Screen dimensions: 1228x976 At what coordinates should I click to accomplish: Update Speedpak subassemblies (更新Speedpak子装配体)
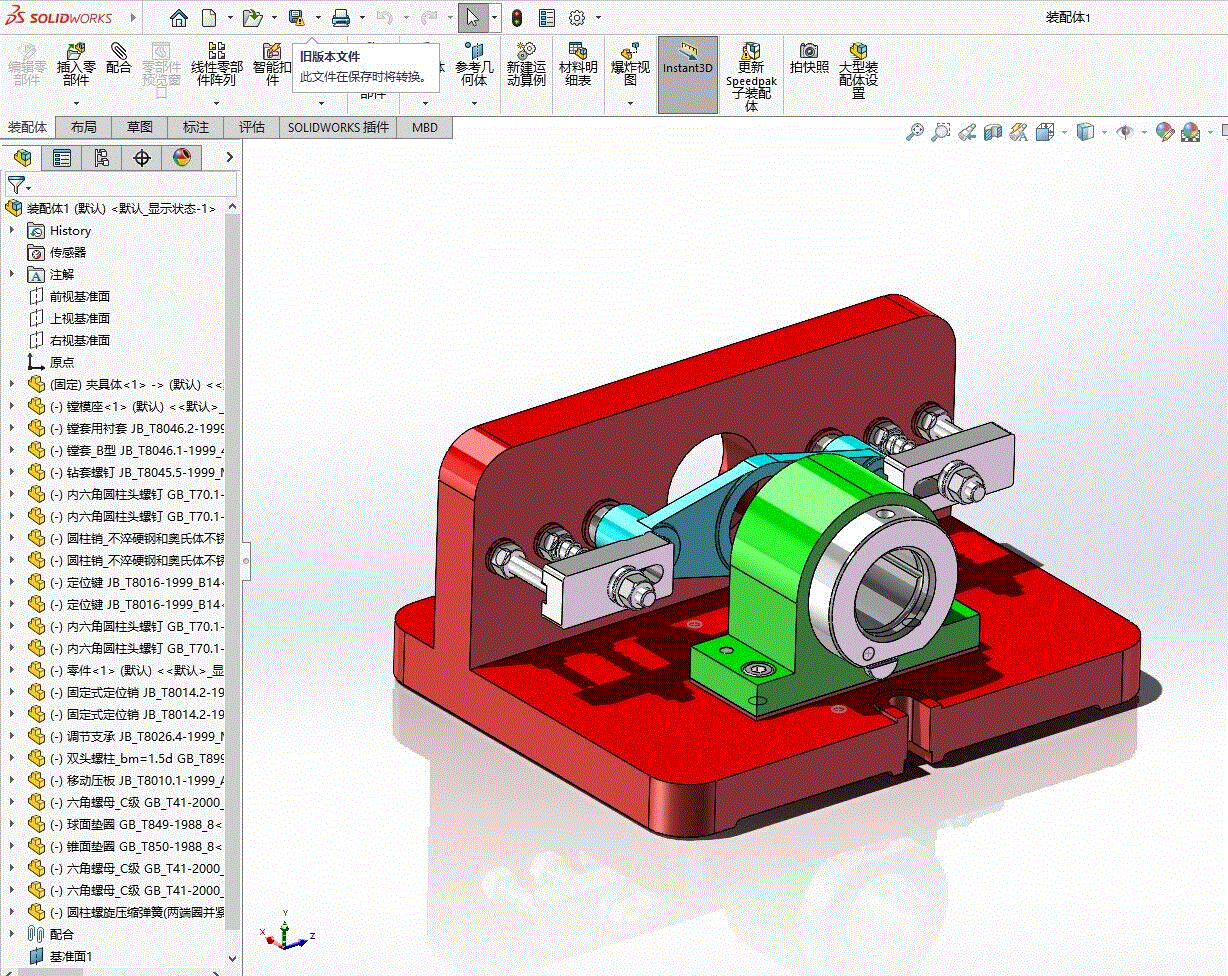click(x=751, y=76)
